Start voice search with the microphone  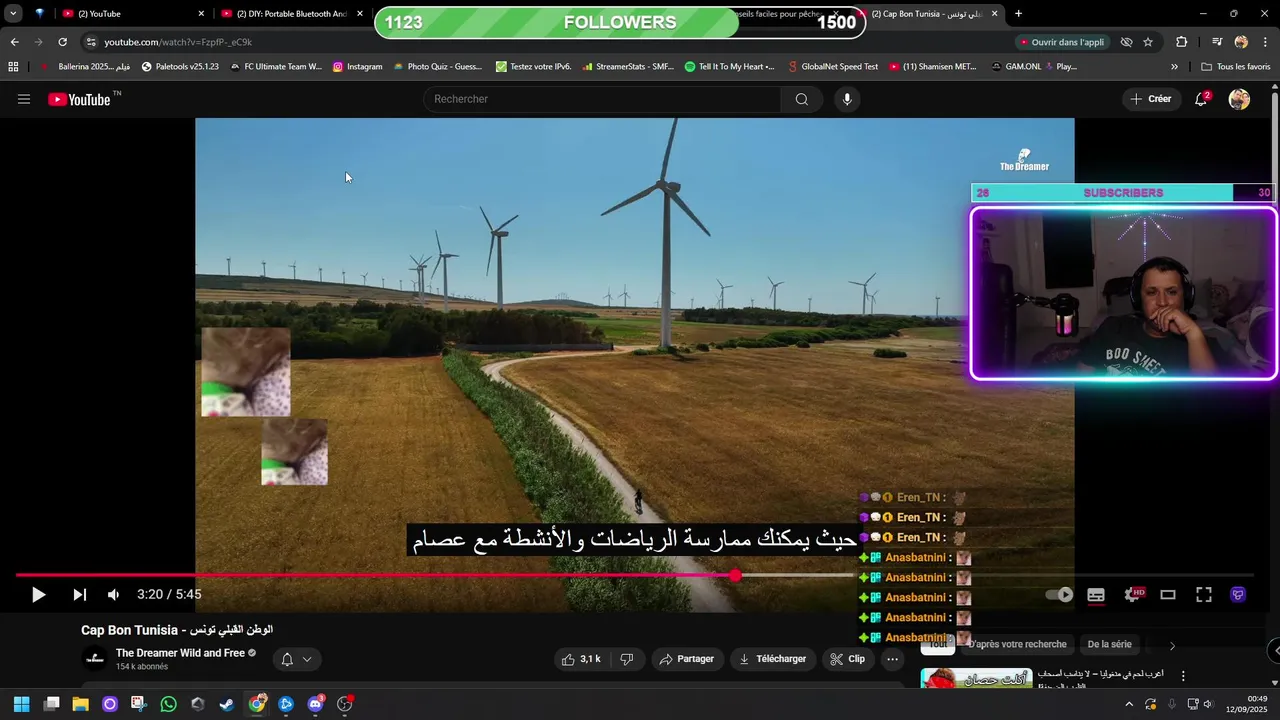pyautogui.click(x=847, y=99)
